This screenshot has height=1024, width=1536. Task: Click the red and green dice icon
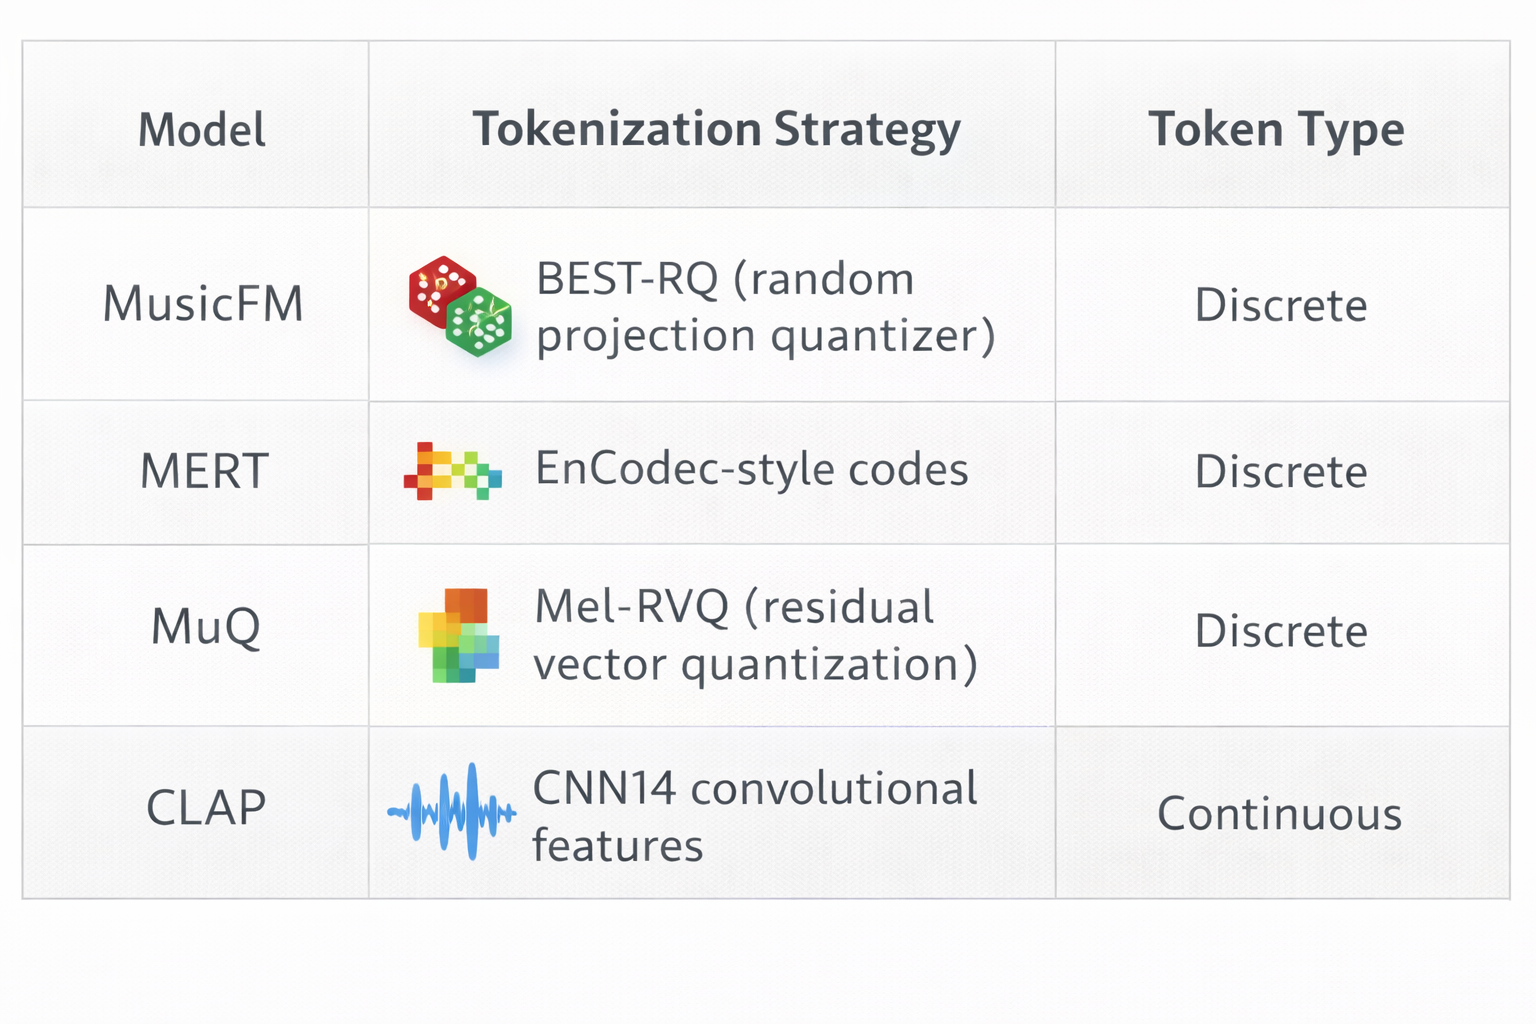[x=460, y=306]
